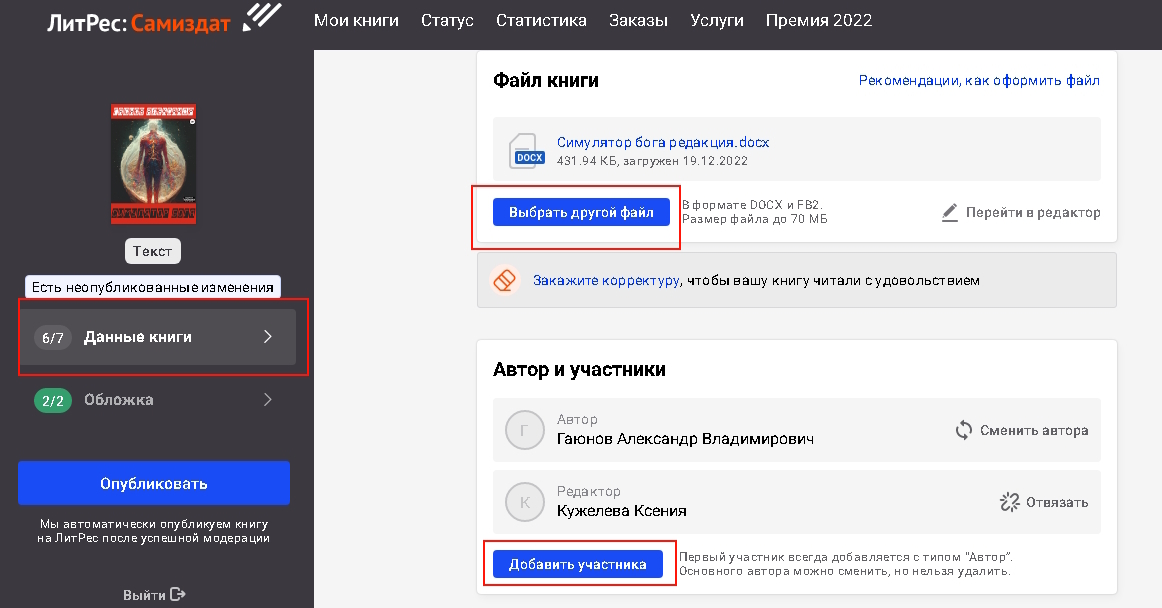Click the ЛитРес: Самиздат logo
1162x608 pixels.
pyautogui.click(x=164, y=21)
